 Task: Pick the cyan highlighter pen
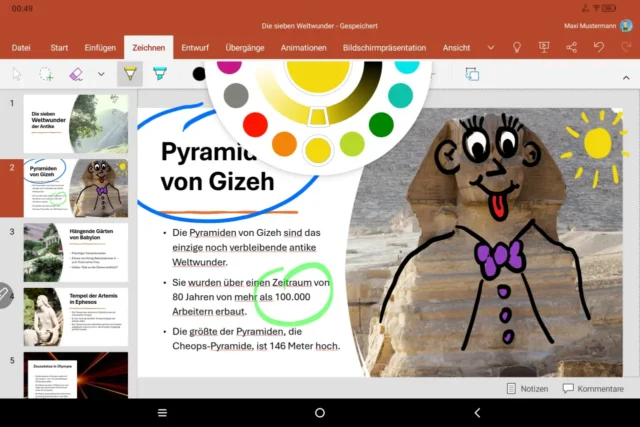tap(160, 74)
